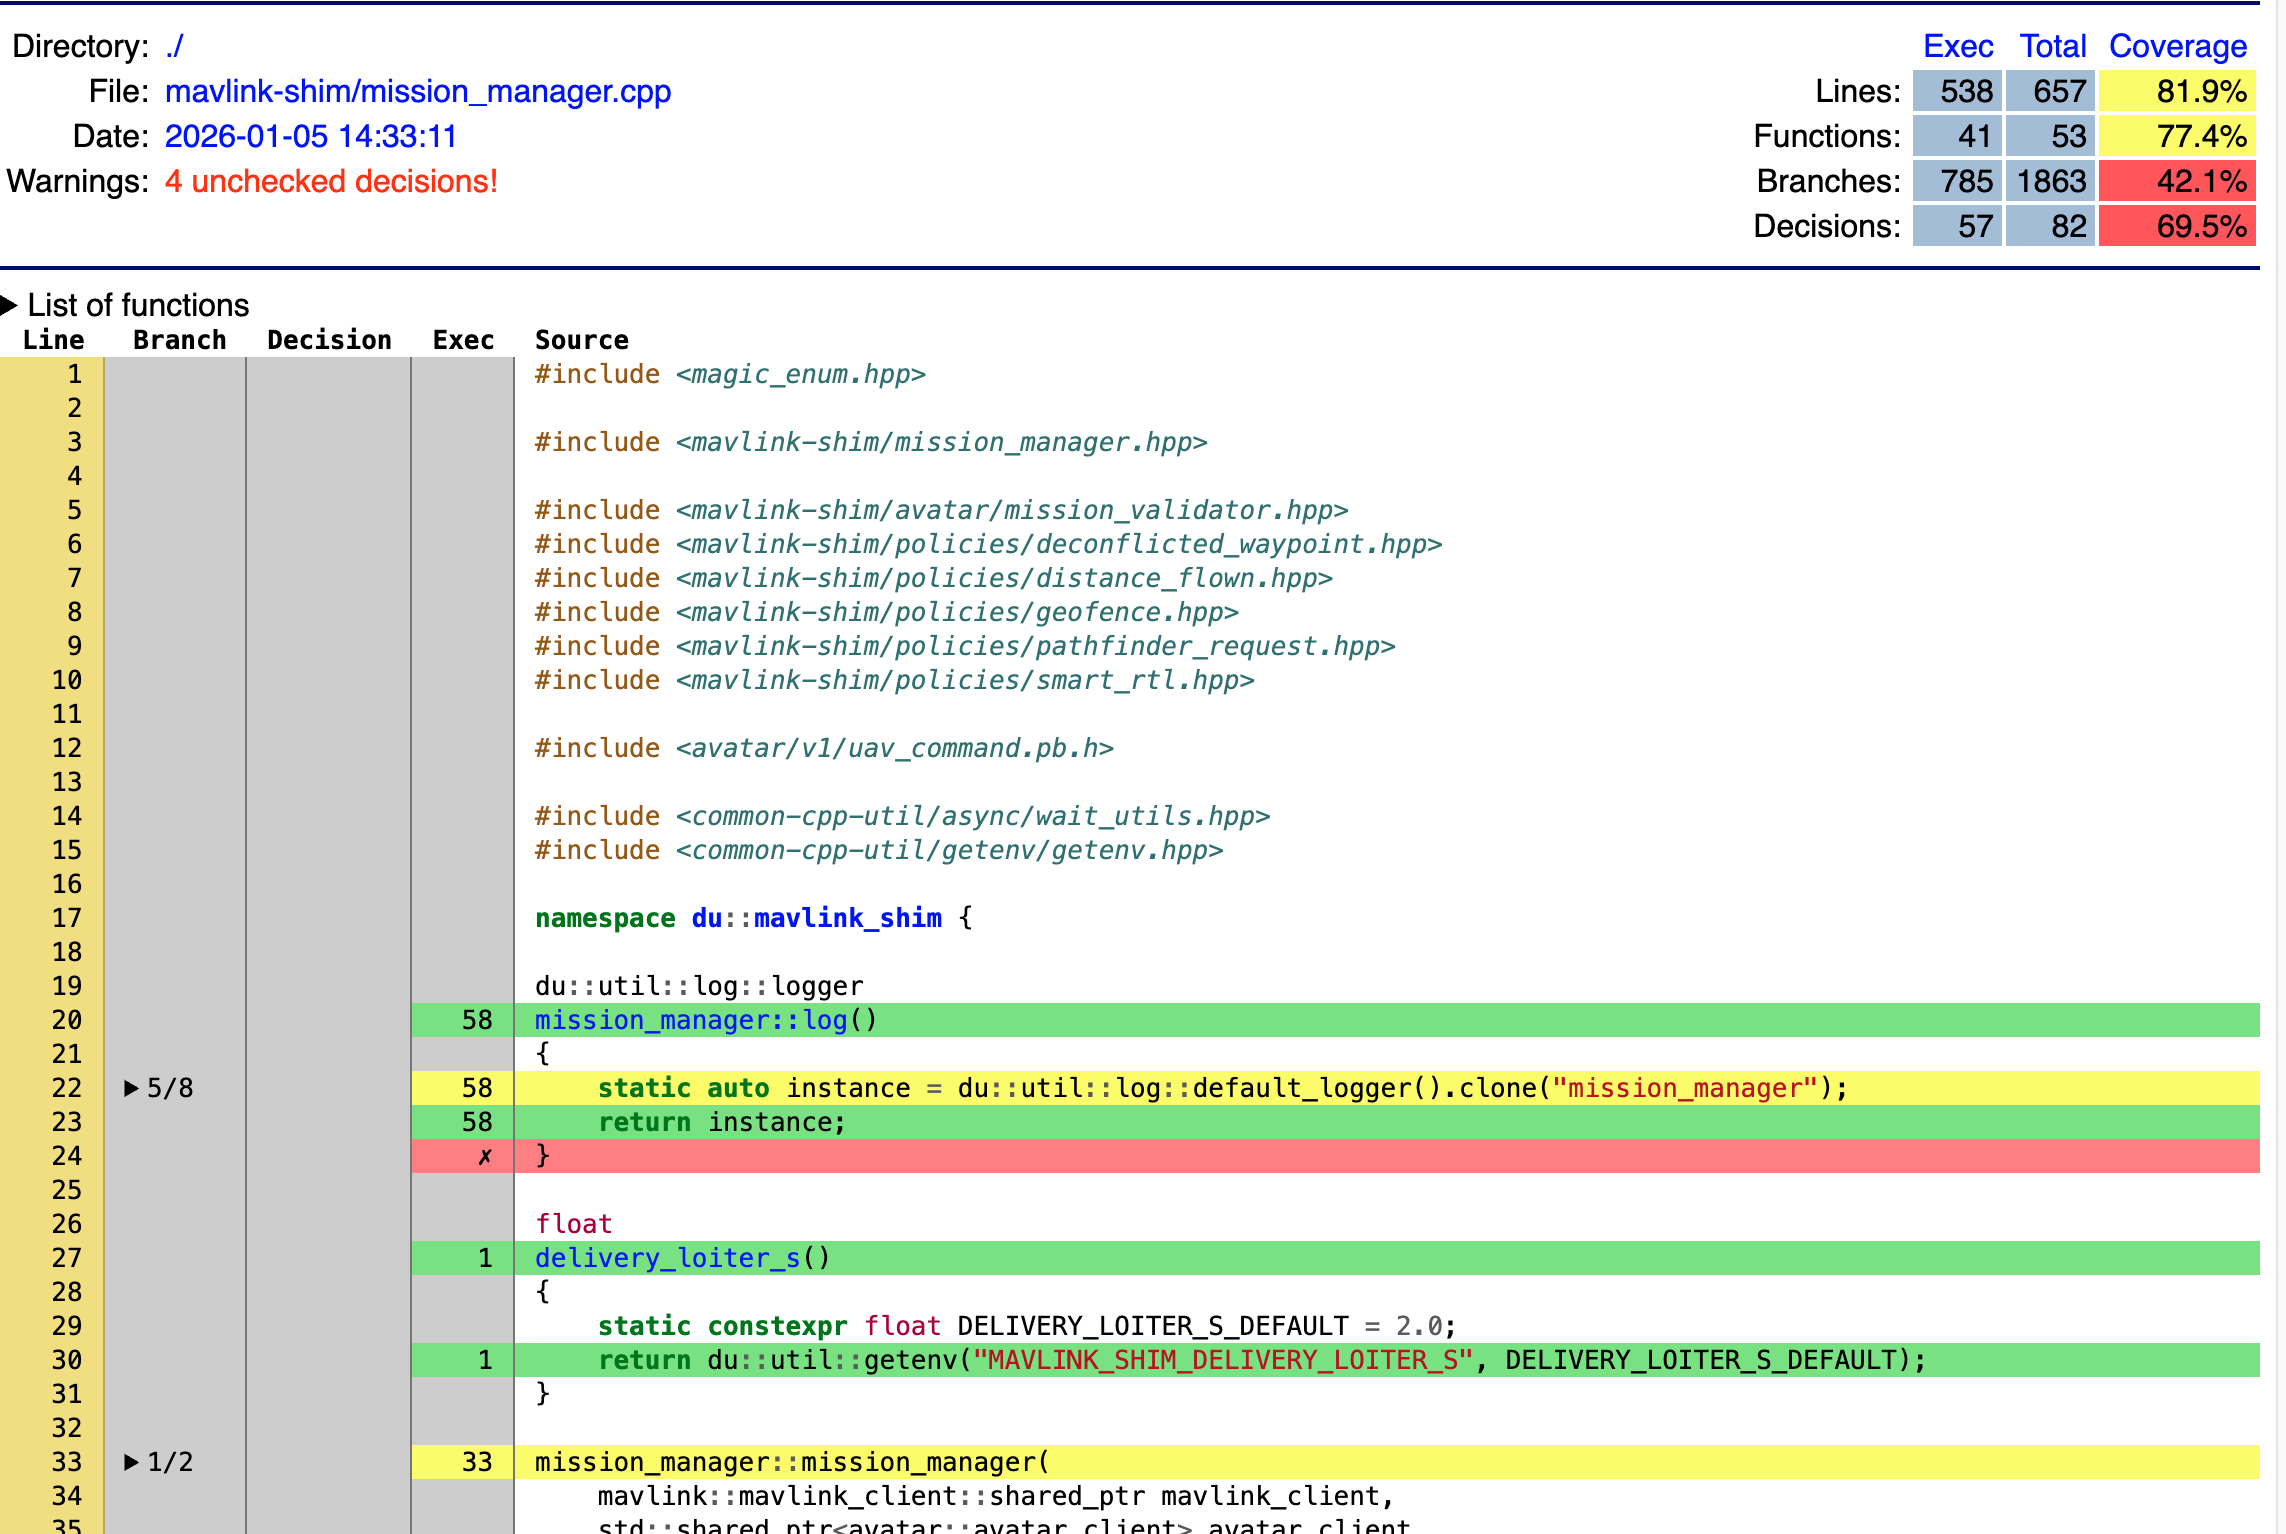Click the '4 unchecked decisions!' warning
2286x1534 pixels.
coord(331,181)
